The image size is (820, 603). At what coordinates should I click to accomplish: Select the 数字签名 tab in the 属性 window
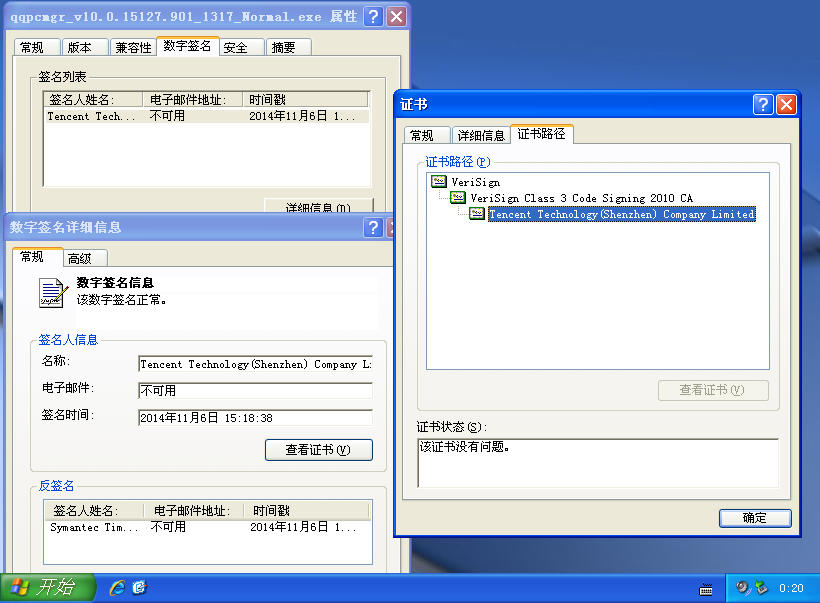(187, 46)
